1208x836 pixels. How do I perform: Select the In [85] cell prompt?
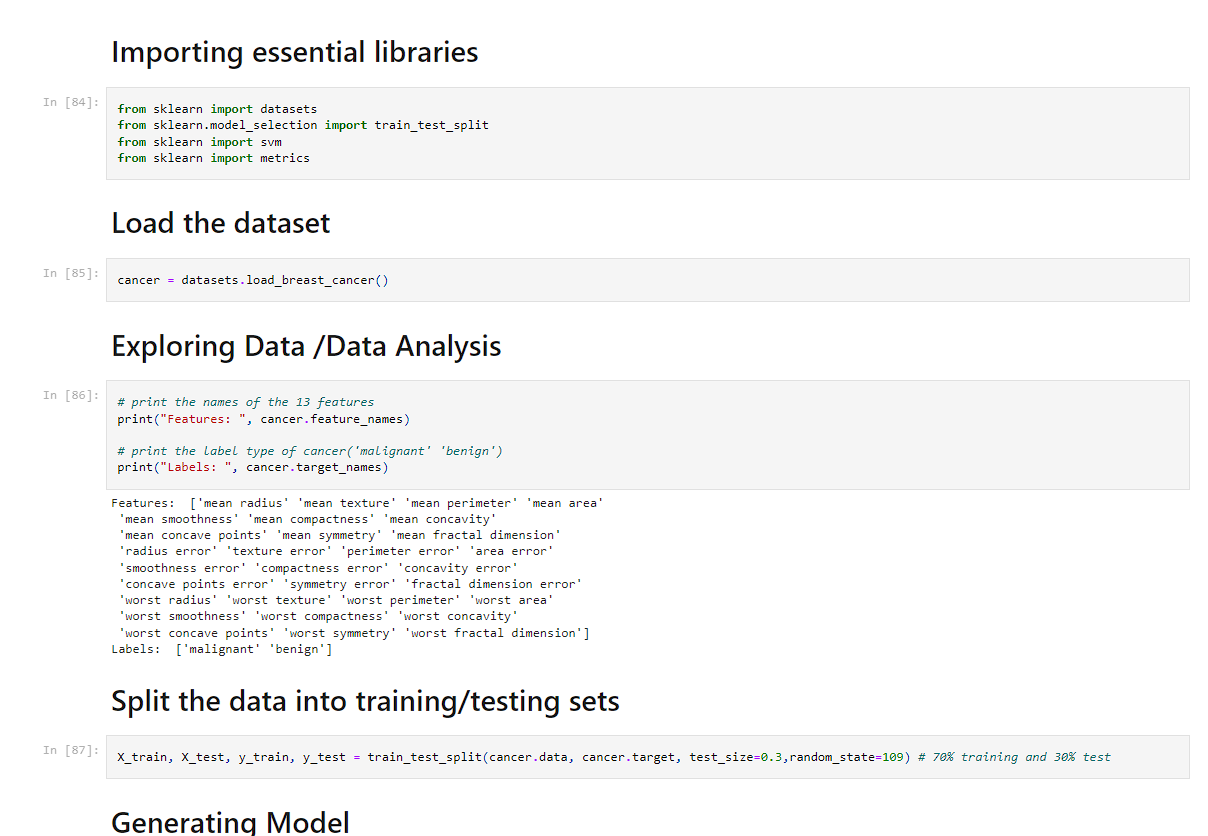coord(70,273)
